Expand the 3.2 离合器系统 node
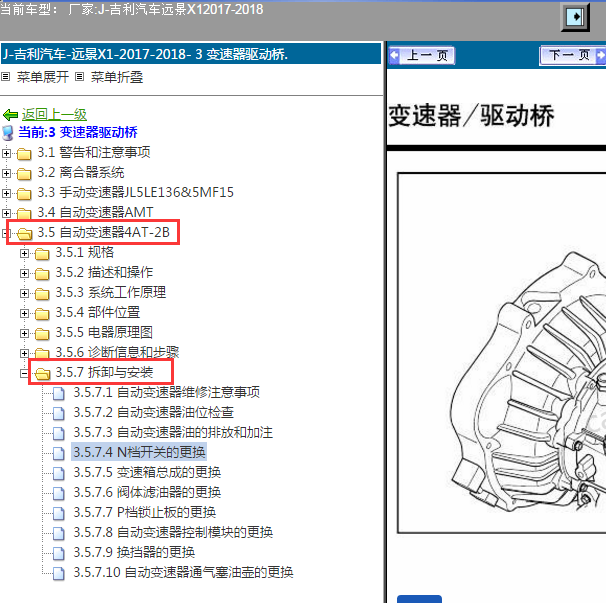 click(6, 174)
